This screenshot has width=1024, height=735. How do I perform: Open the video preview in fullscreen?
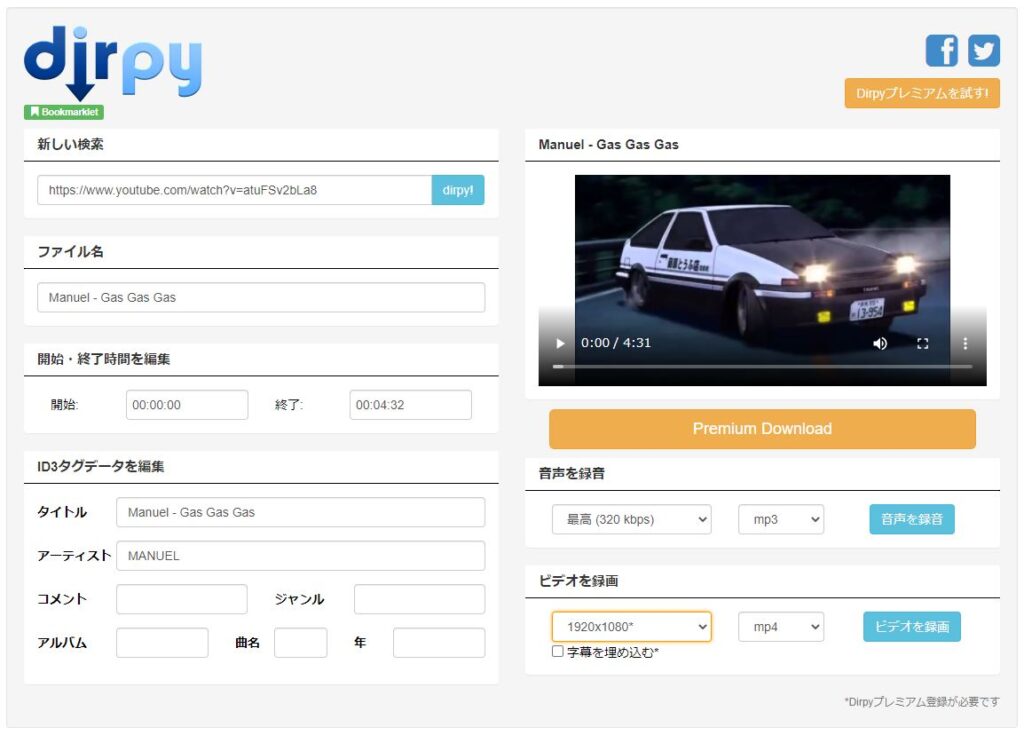coord(922,343)
